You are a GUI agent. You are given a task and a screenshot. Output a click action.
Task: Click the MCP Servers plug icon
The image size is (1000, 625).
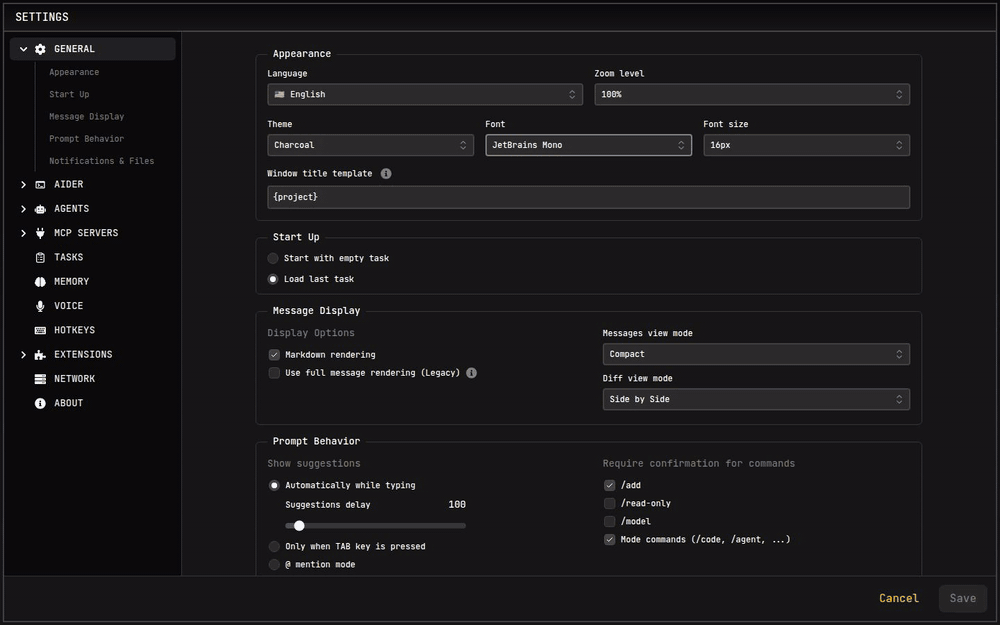40,233
